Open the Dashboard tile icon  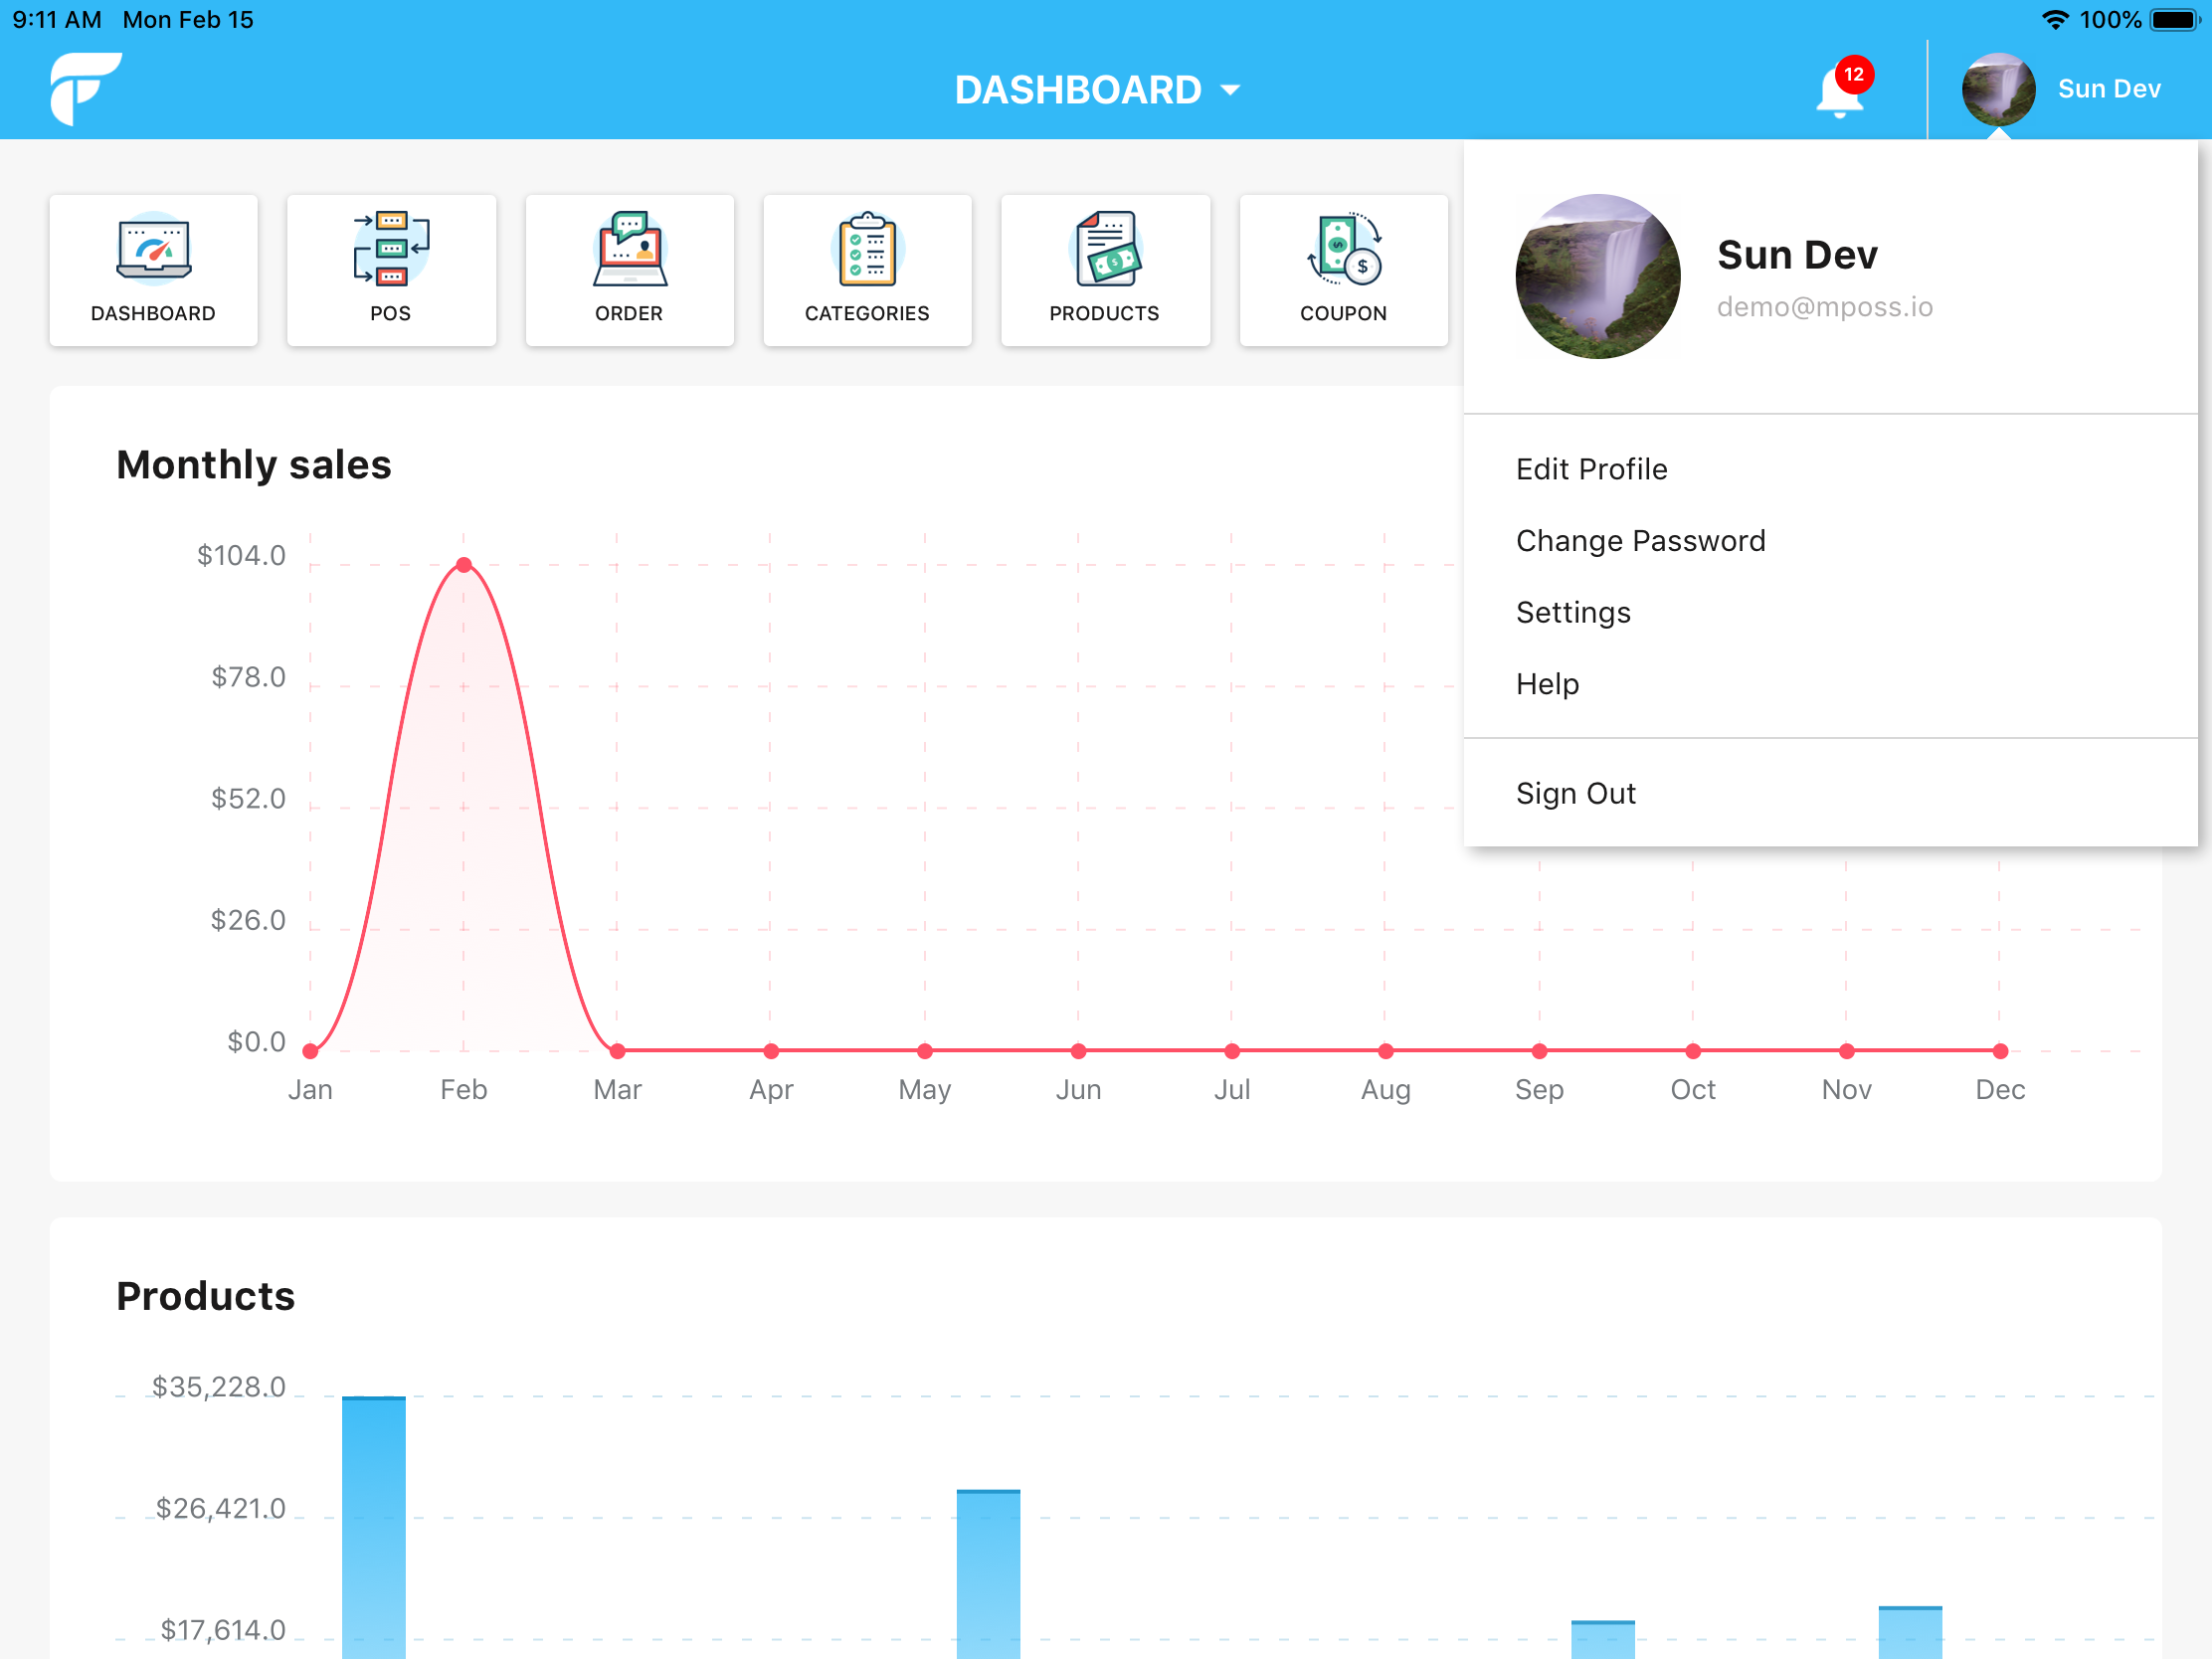153,248
